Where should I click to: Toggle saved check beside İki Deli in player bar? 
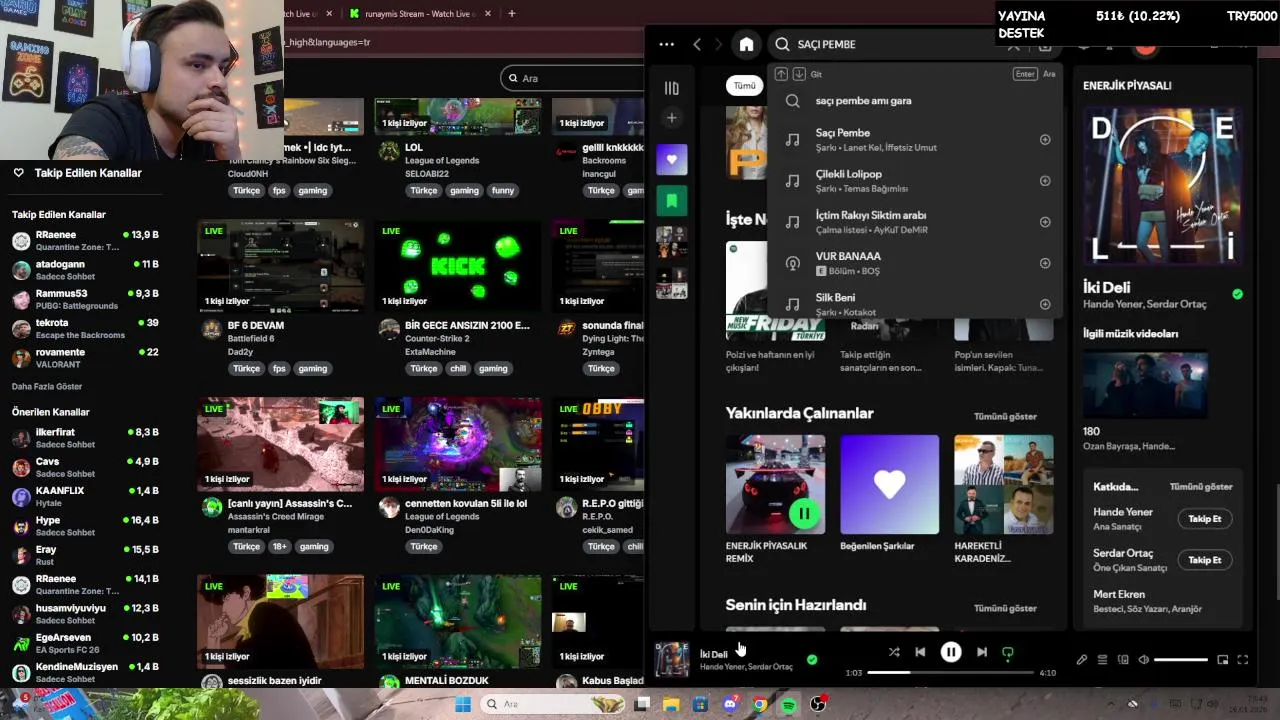coord(812,660)
